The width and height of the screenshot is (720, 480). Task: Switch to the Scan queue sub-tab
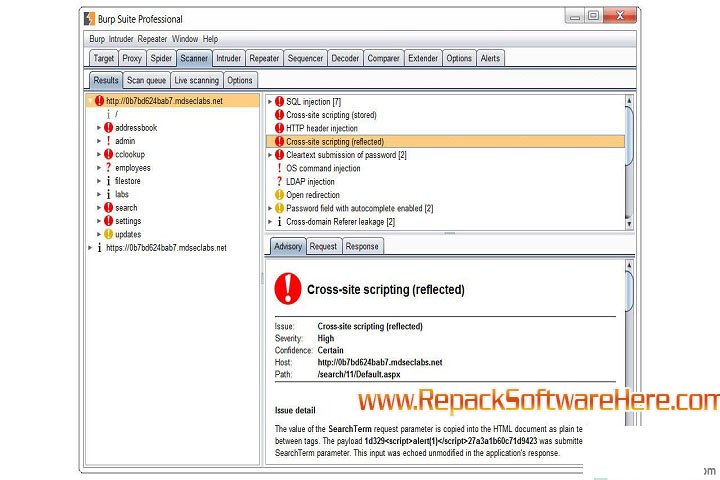click(x=146, y=80)
